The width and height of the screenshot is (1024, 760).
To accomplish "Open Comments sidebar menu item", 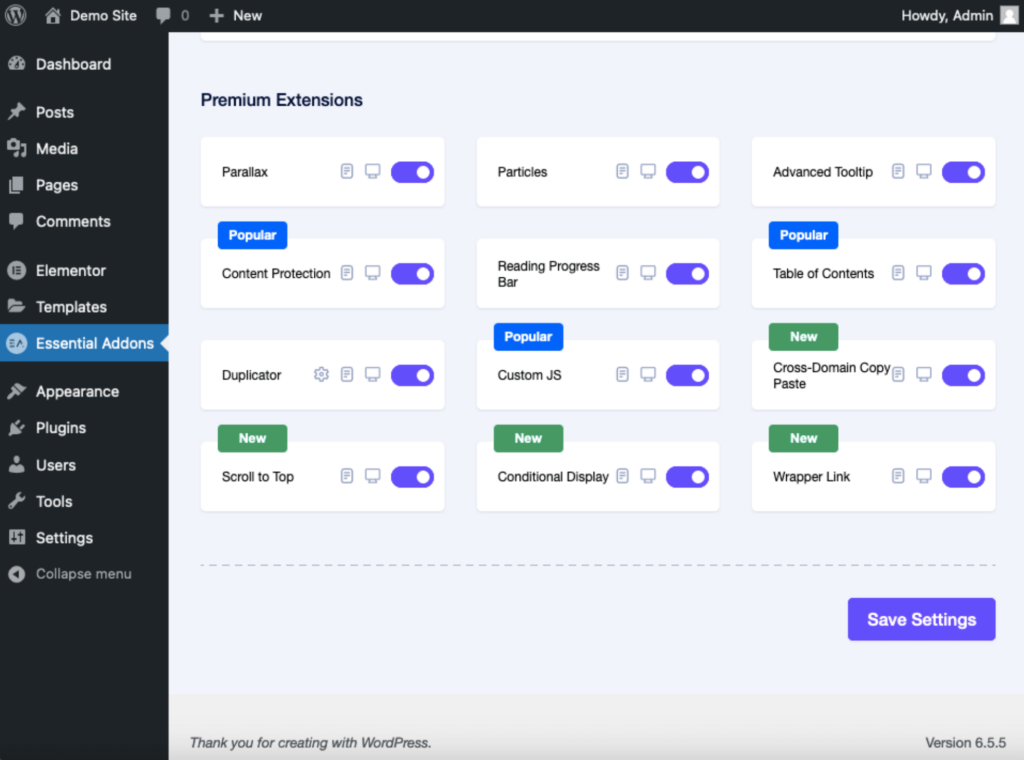I will 84,222.
